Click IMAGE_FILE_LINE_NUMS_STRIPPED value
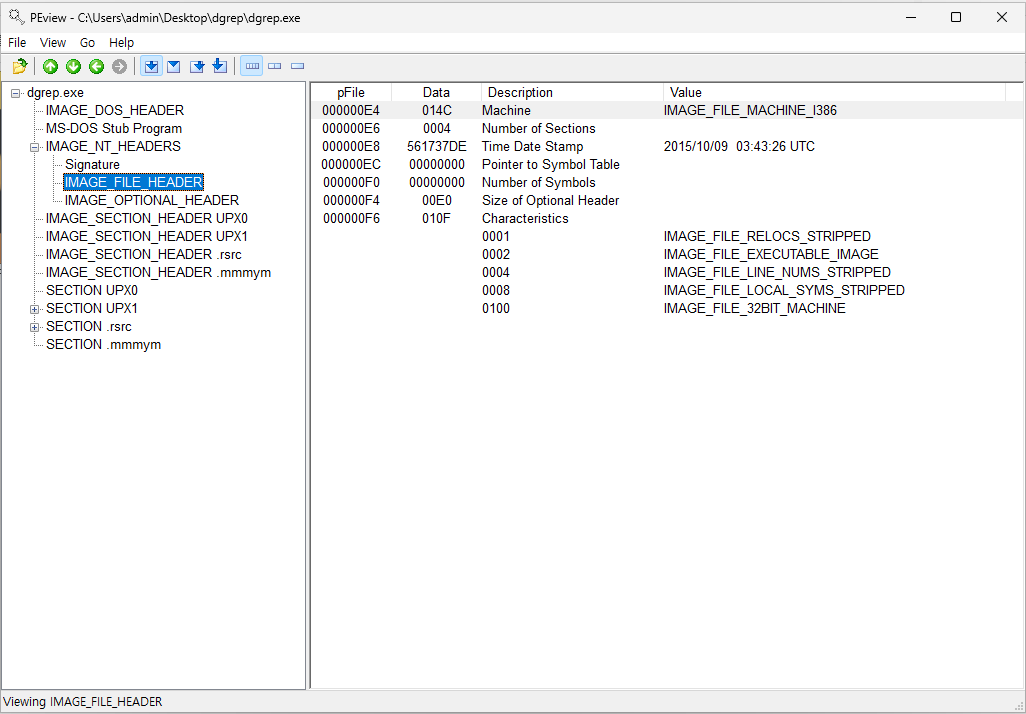This screenshot has width=1026, height=714. [777, 272]
